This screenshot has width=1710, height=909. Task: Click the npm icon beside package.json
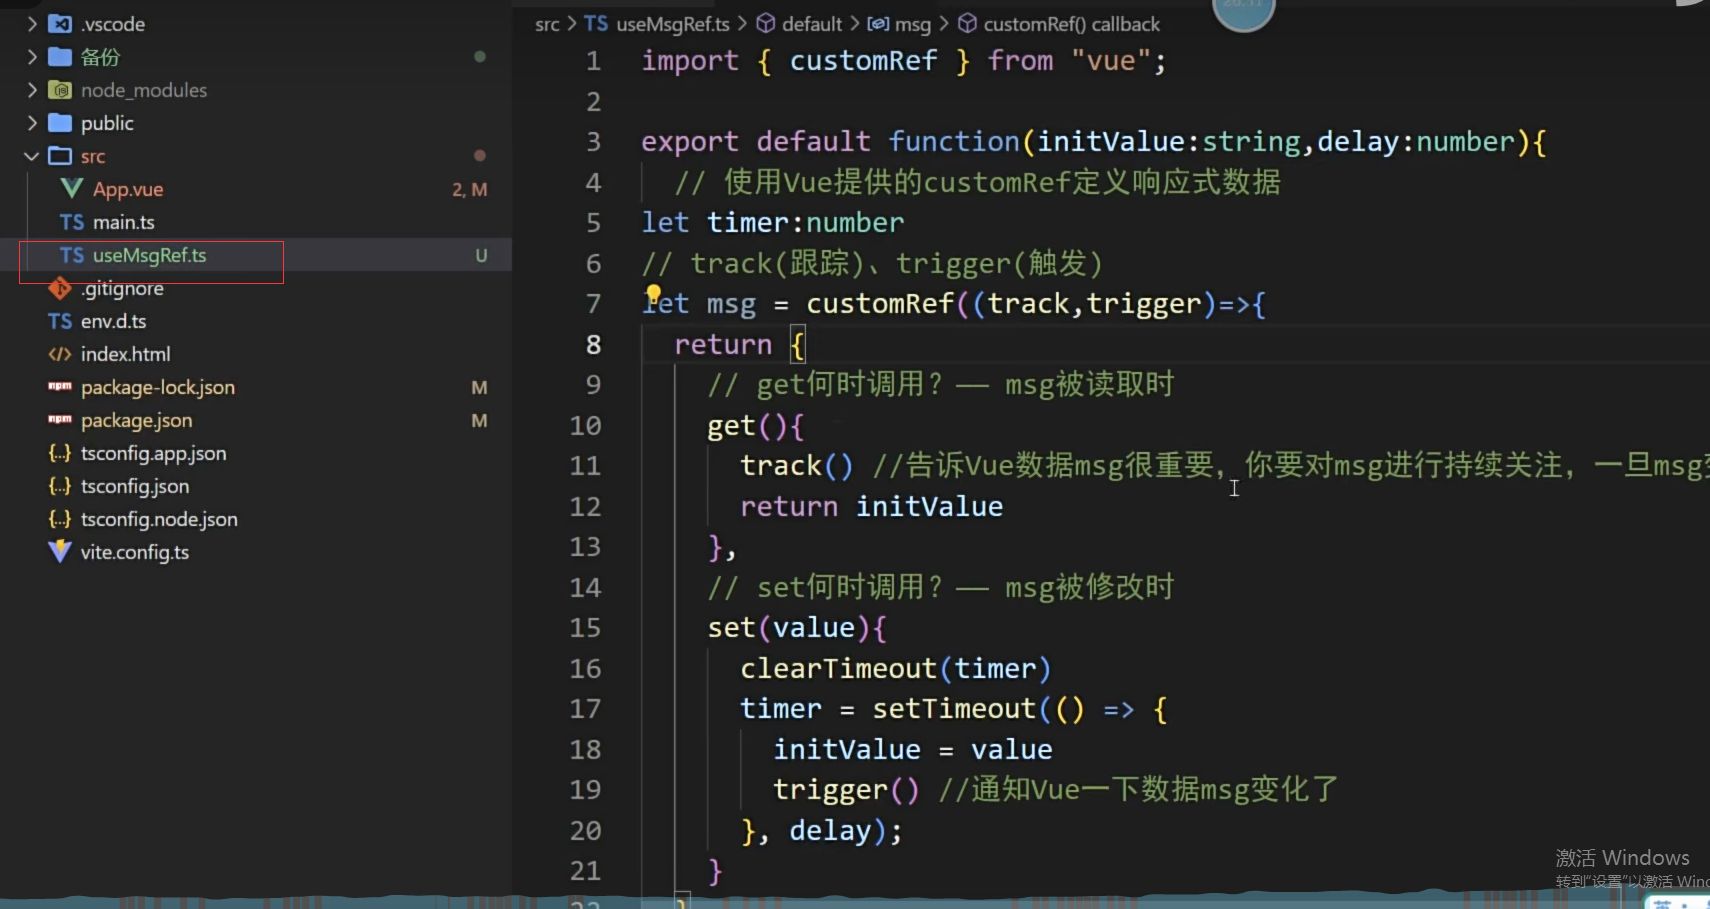pos(60,420)
